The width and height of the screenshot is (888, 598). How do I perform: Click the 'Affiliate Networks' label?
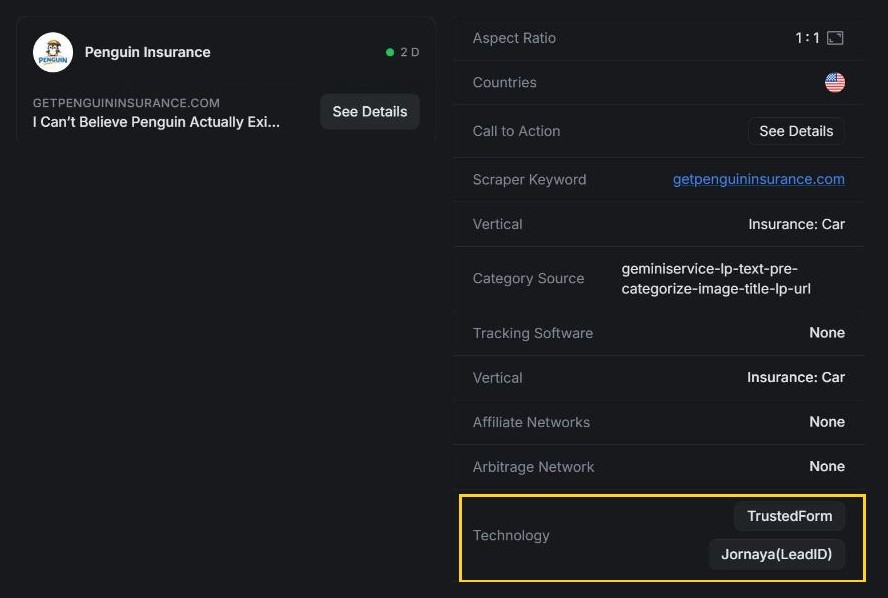pos(531,422)
